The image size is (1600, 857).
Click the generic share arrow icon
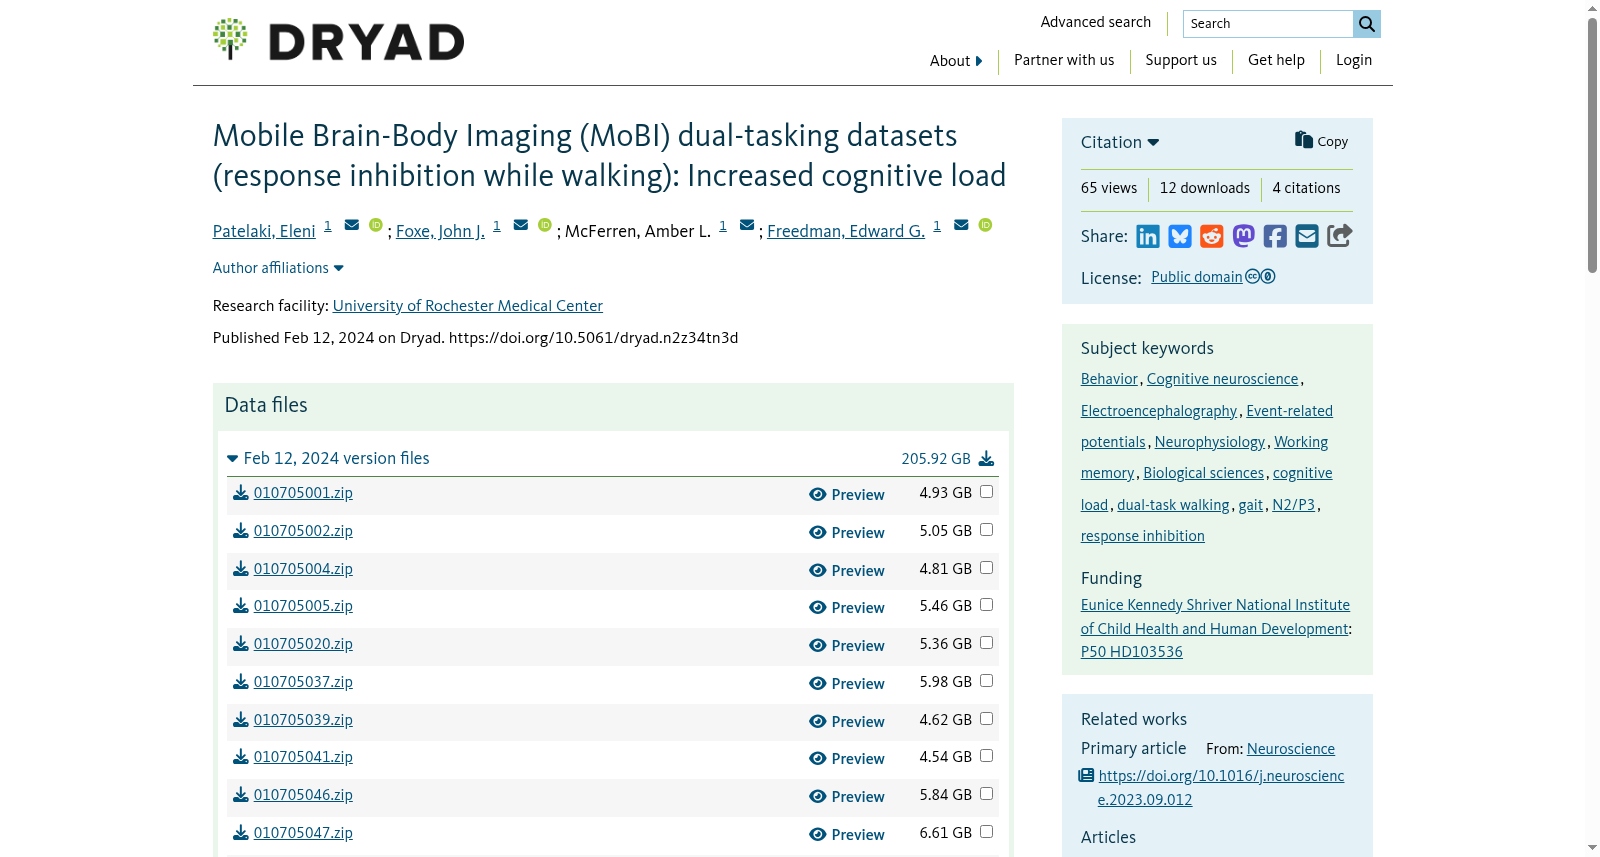[x=1339, y=235]
